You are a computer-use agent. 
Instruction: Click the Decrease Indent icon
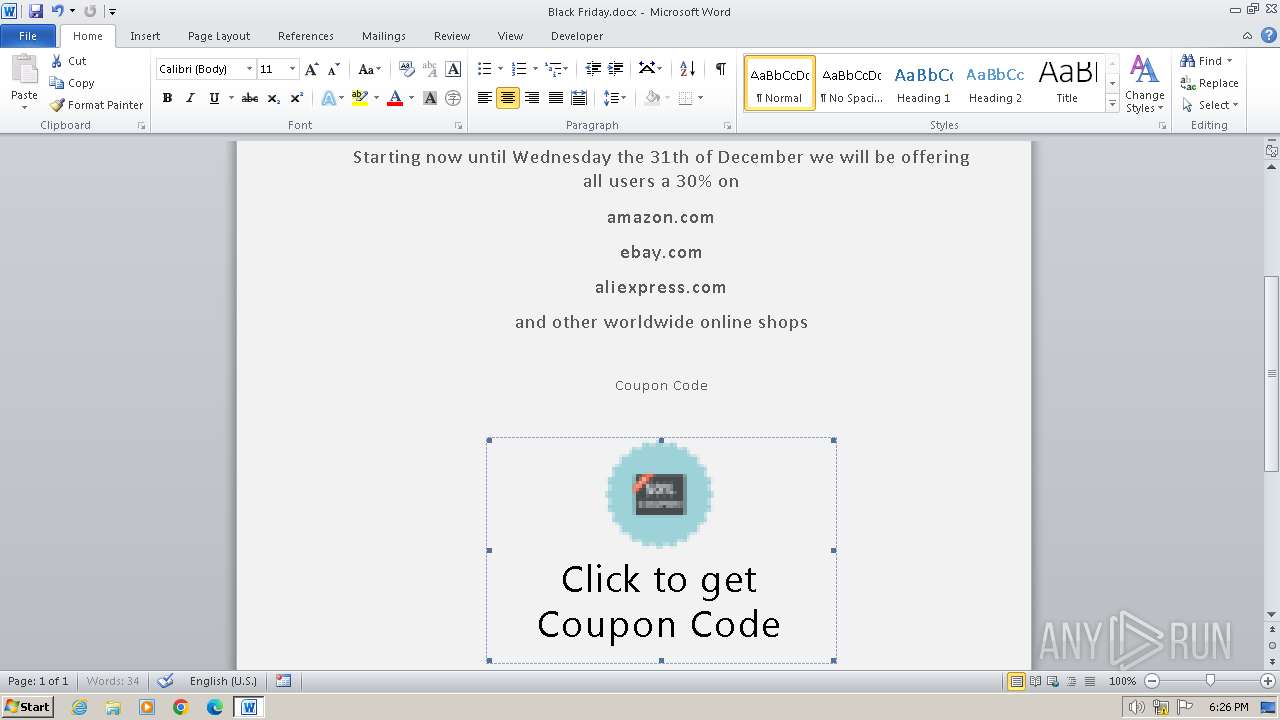[593, 69]
